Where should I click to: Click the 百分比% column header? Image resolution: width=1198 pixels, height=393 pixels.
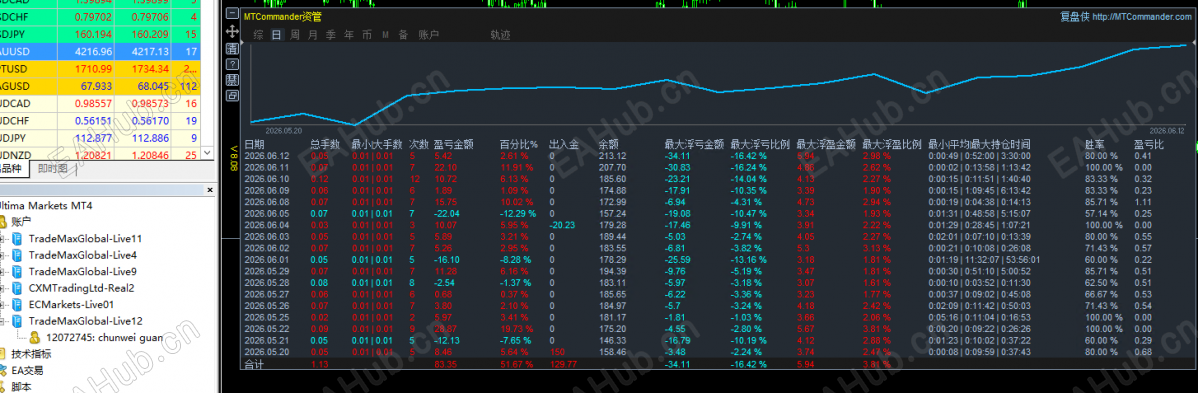click(x=519, y=144)
